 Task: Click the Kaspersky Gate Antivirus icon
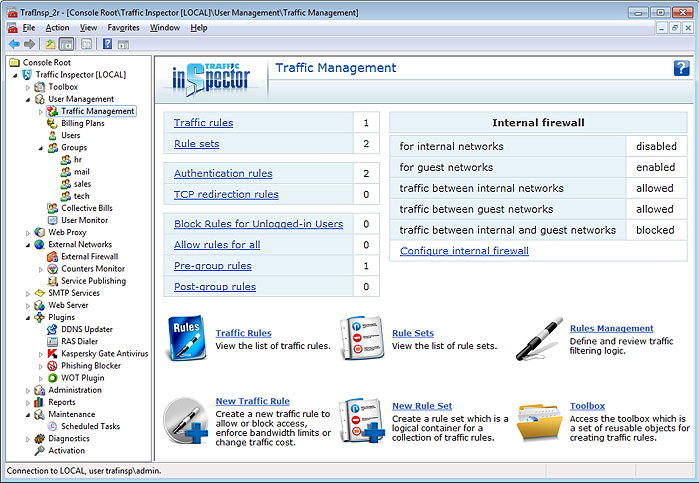(53, 353)
